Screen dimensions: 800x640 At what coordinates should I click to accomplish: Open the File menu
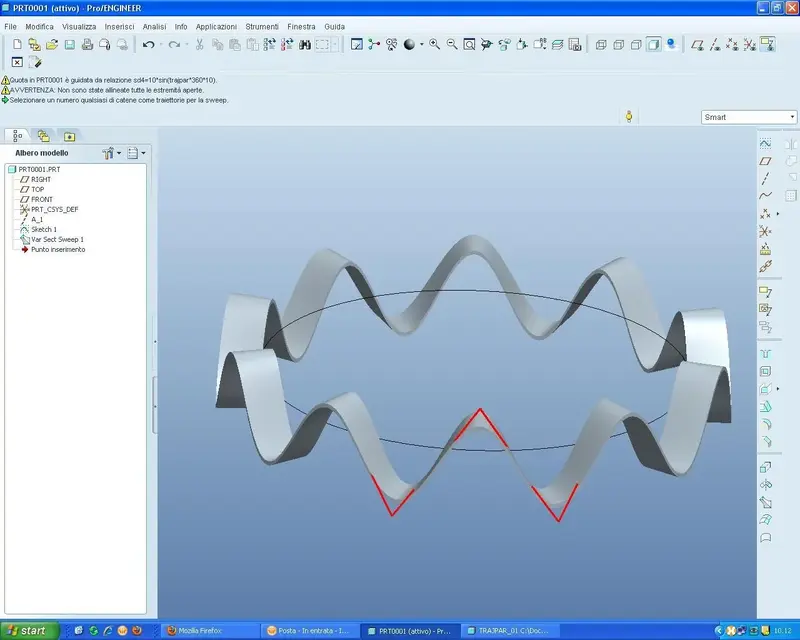pos(10,27)
